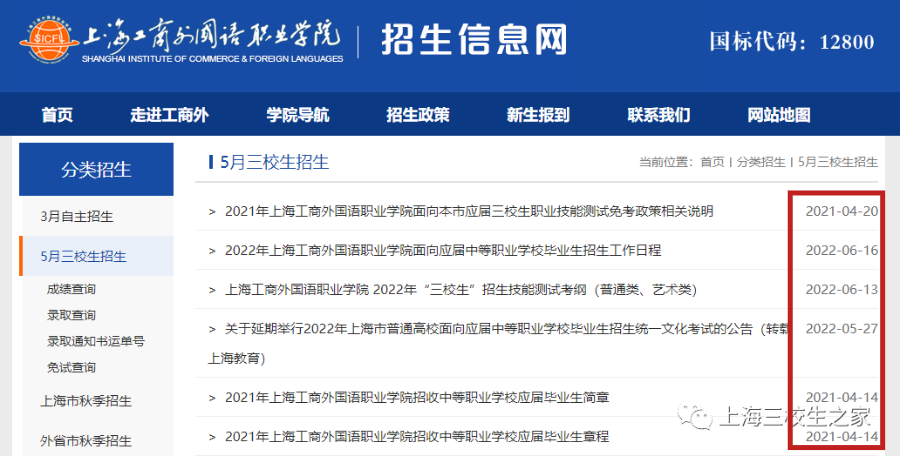Open the 2022 招生工作日程 article
Image resolution: width=900 pixels, height=456 pixels.
443,250
